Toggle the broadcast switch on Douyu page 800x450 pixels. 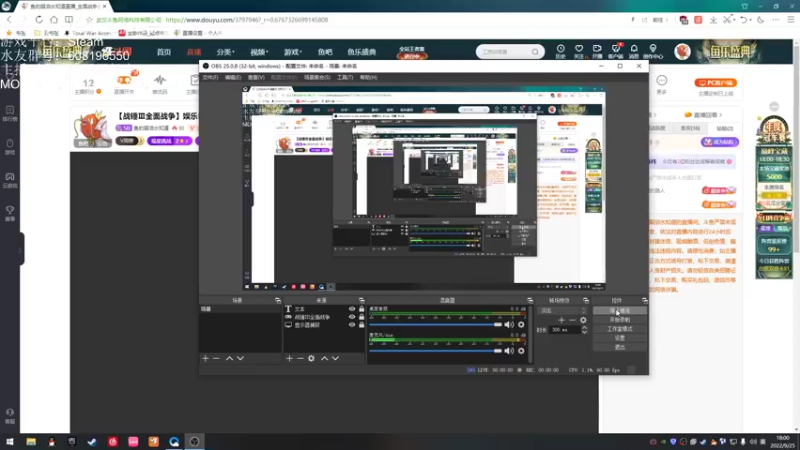click(x=124, y=80)
